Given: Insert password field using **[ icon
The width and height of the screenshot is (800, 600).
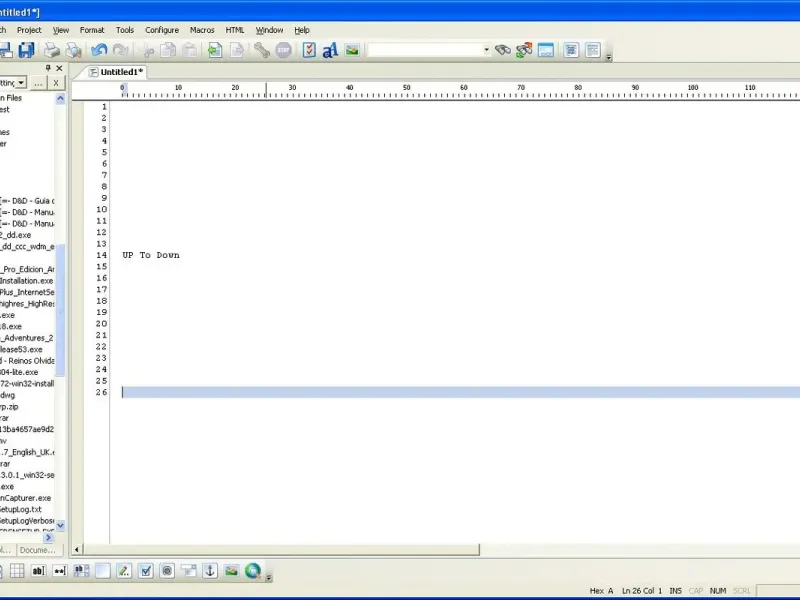Looking at the screenshot, I should 60,570.
